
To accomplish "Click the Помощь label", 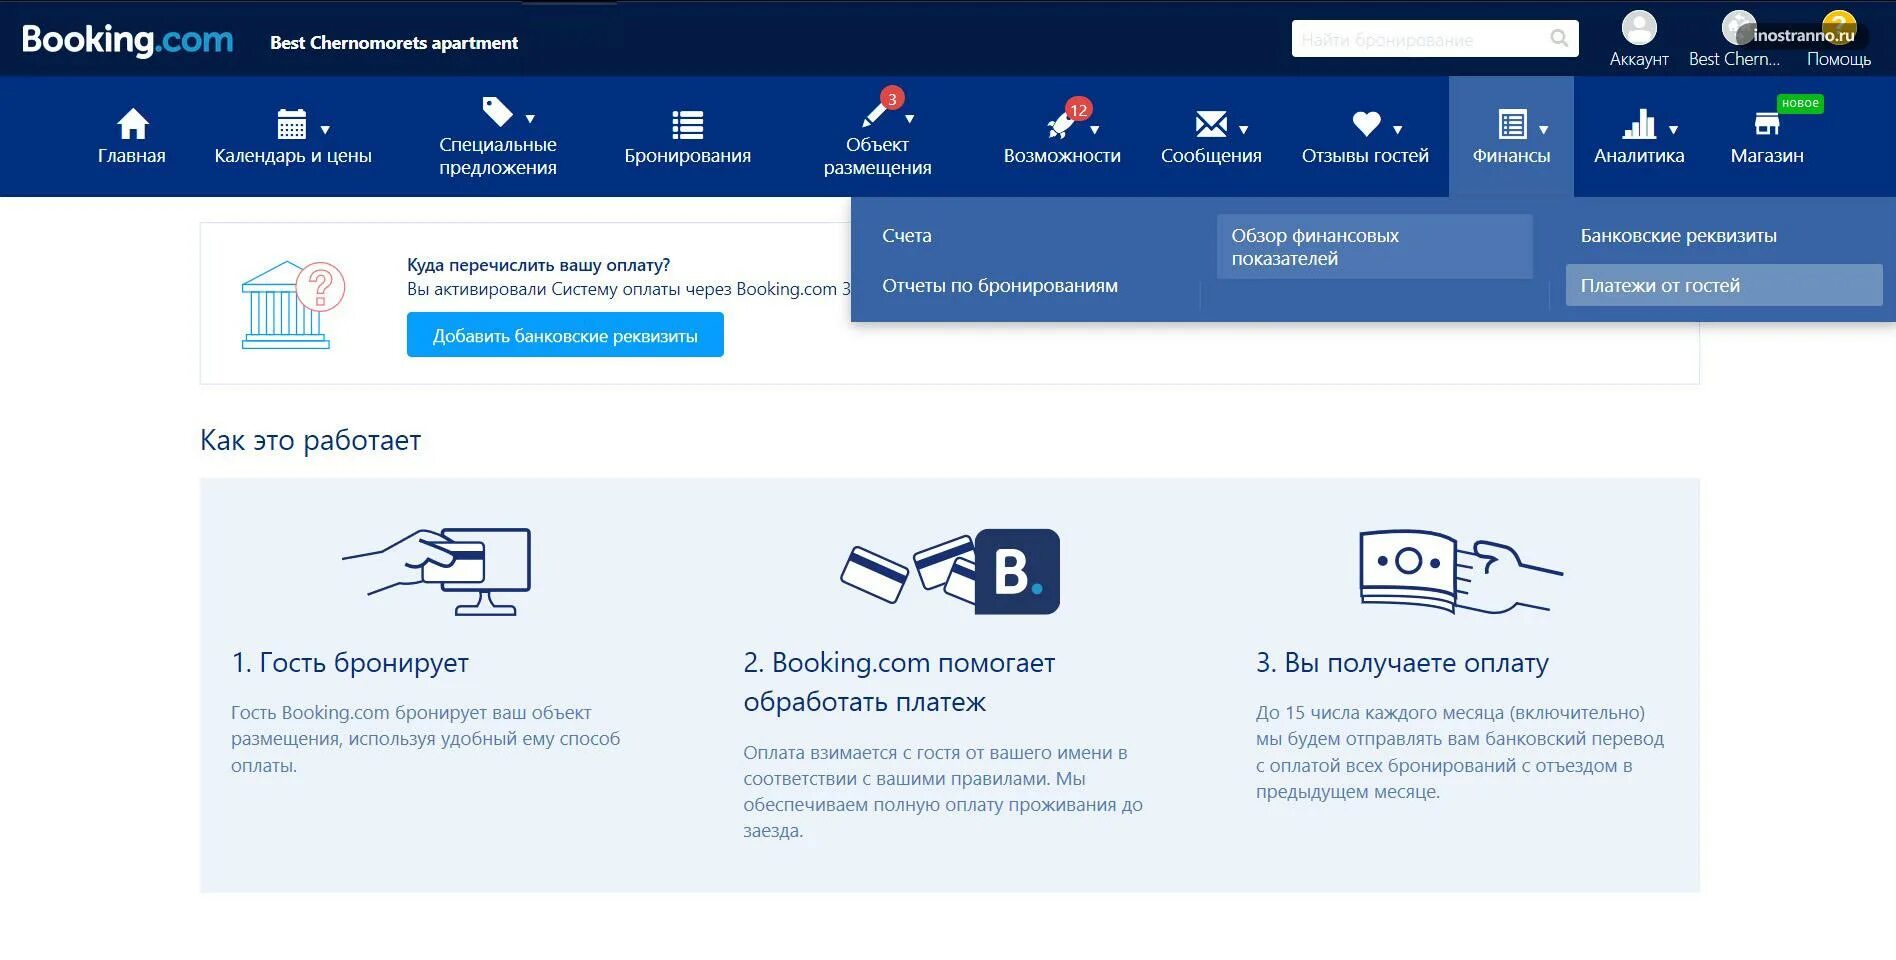I will tap(1838, 59).
